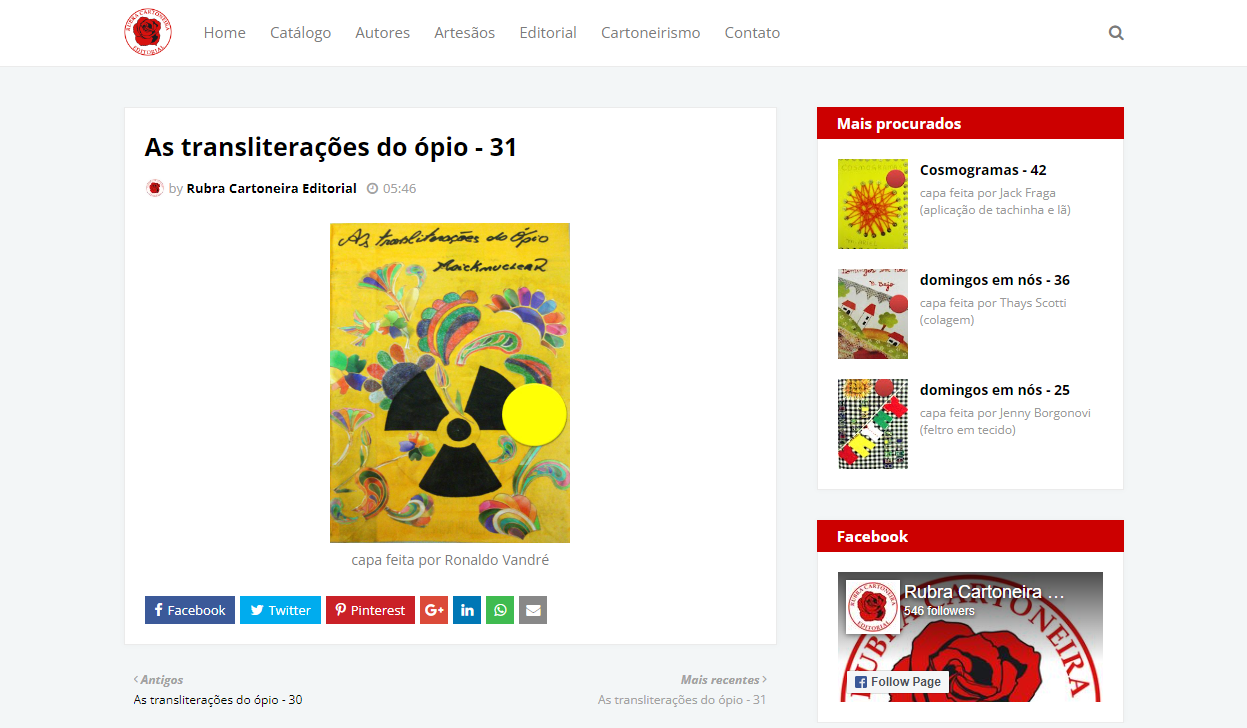The width and height of the screenshot is (1247, 728).
Task: Share post via email envelope icon
Action: (533, 610)
